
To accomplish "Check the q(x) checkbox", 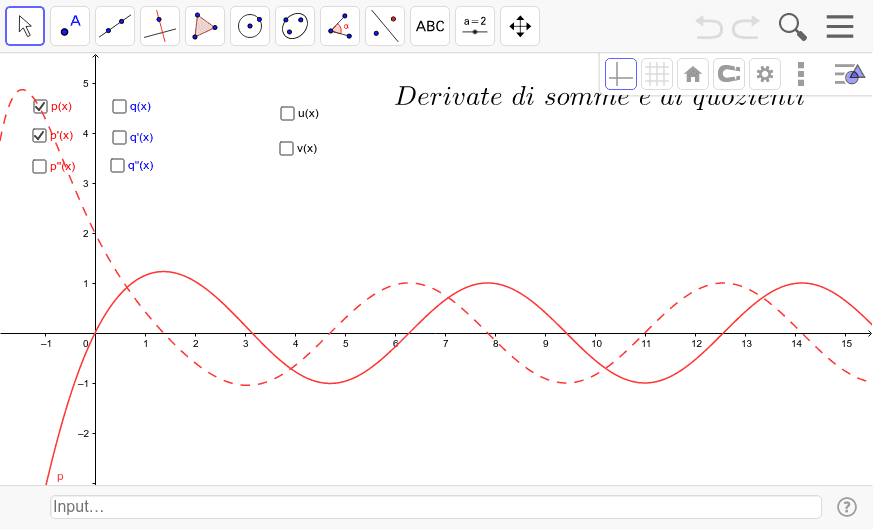I will [119, 106].
